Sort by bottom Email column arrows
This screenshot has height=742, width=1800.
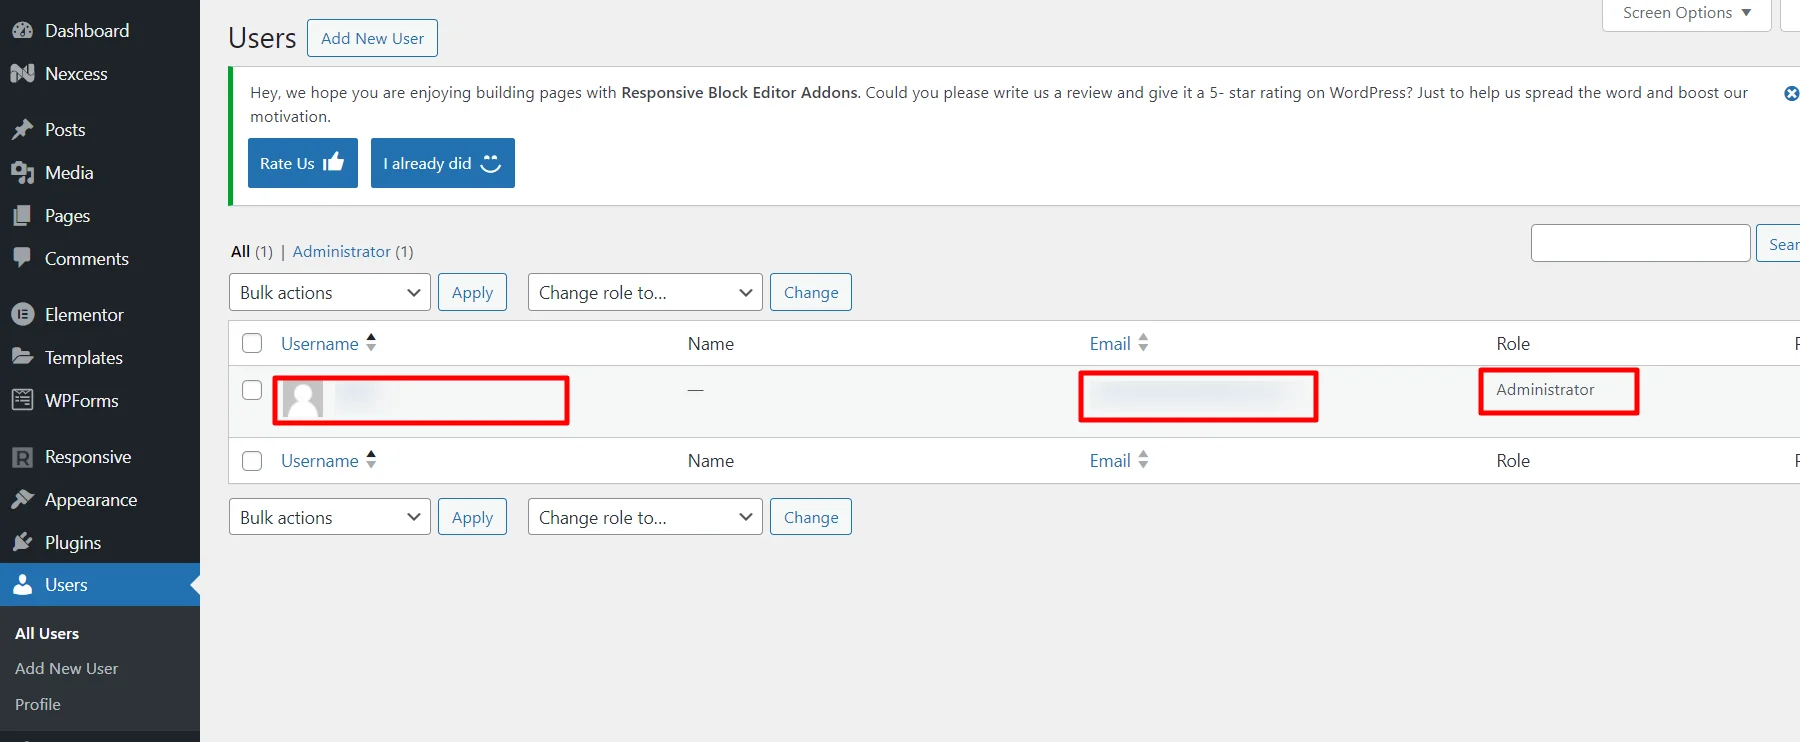tap(1143, 460)
